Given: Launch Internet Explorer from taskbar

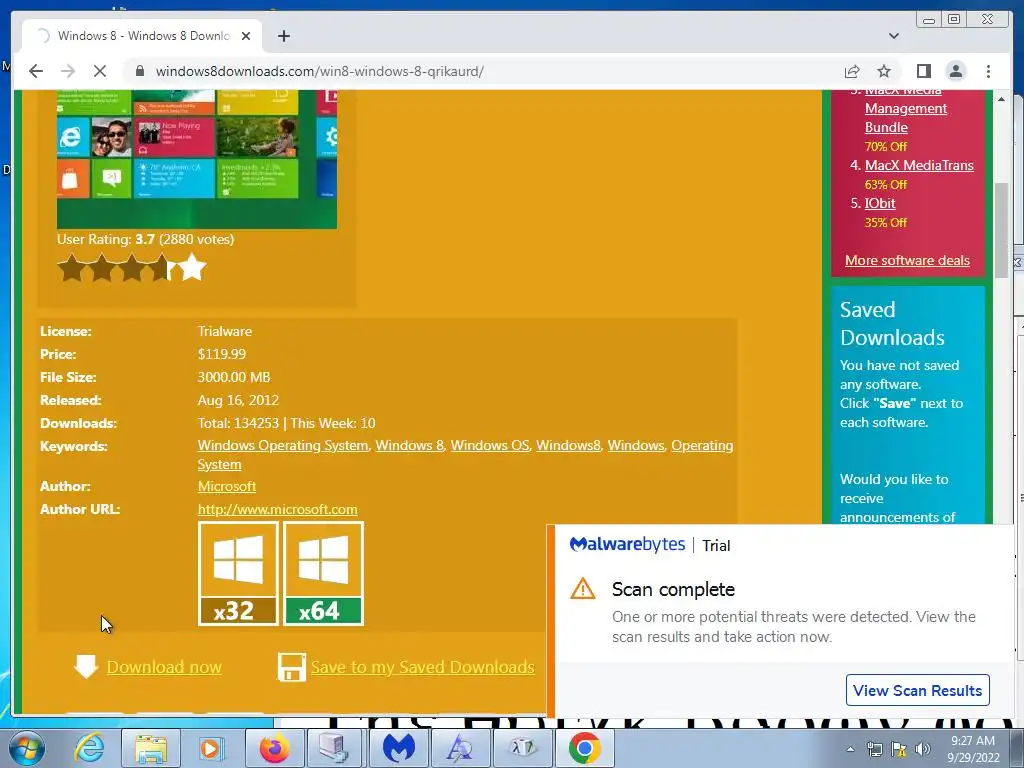Looking at the screenshot, I should click(89, 748).
